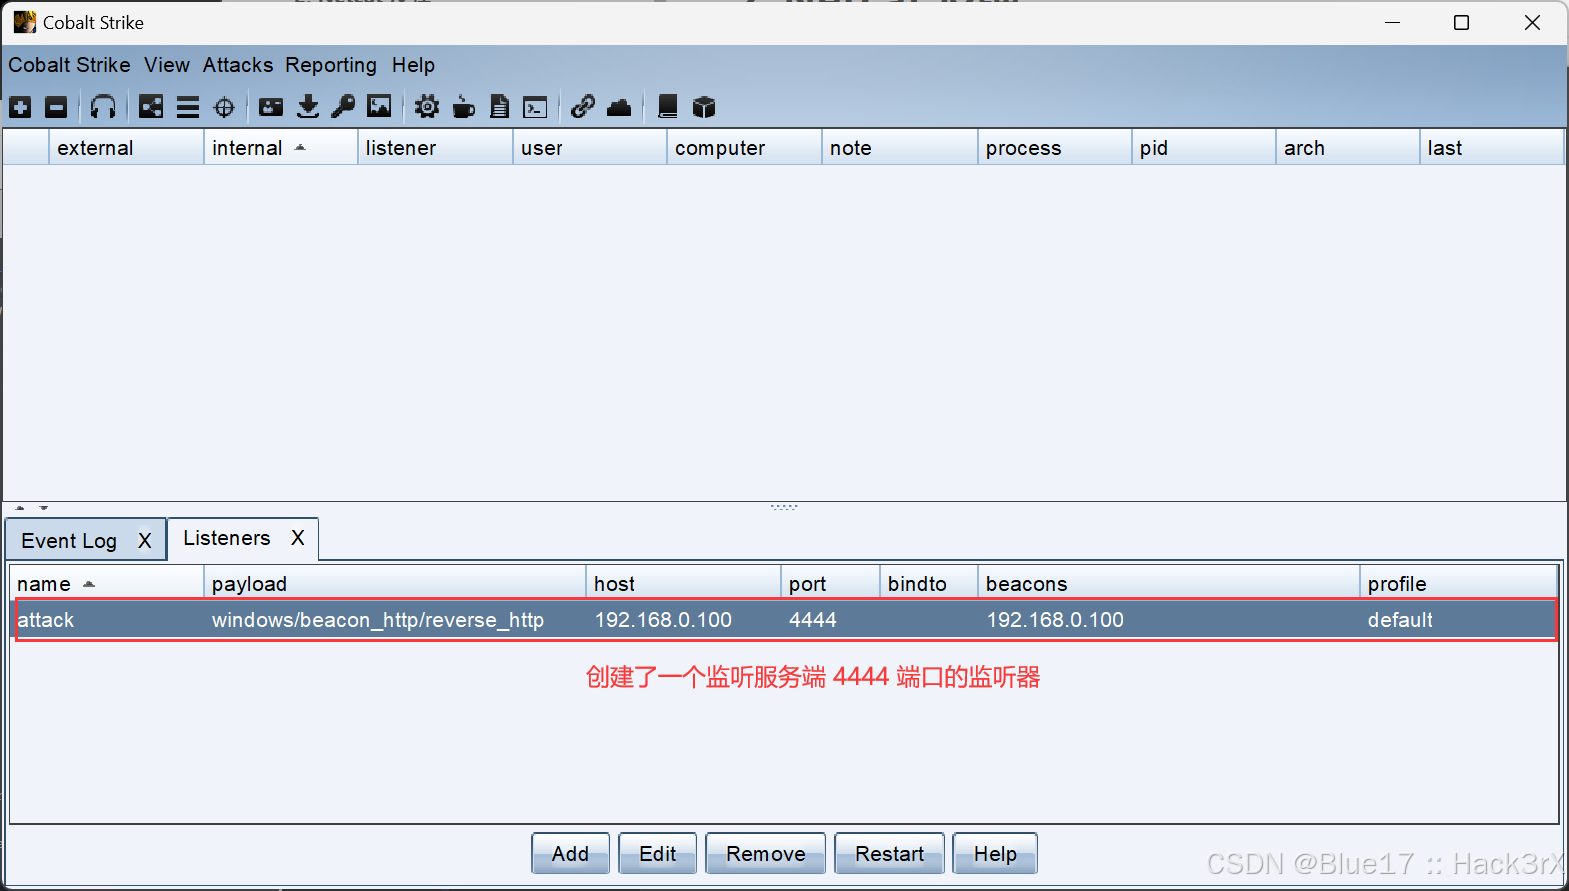Open Configure Listeners via the headphones icon

(x=103, y=107)
